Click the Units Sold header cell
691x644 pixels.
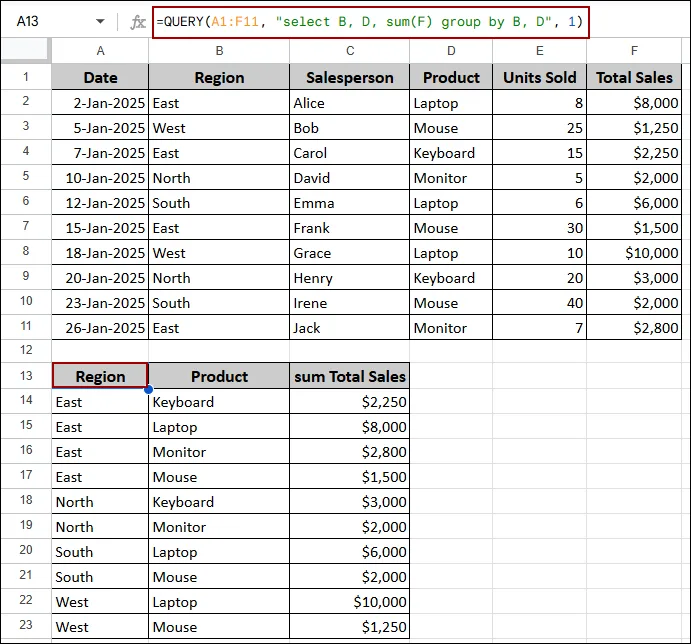[539, 77]
